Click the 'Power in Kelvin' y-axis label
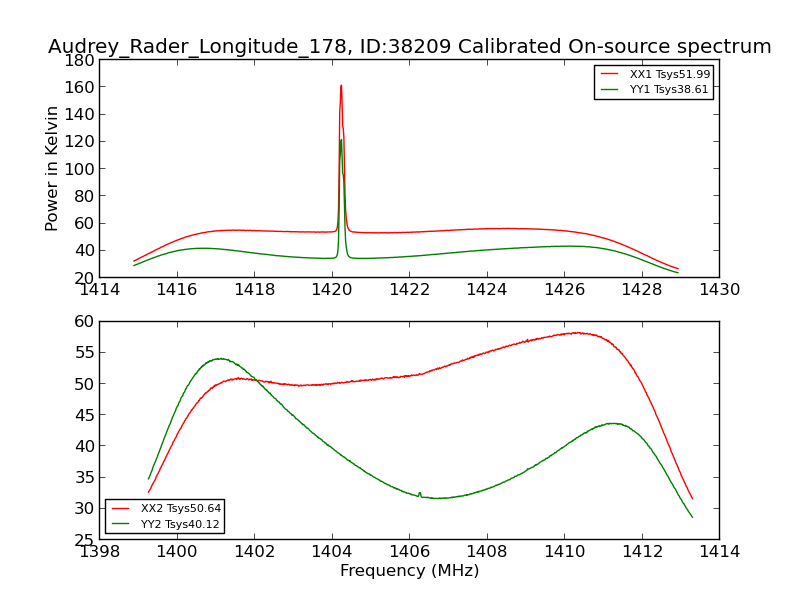 51,169
